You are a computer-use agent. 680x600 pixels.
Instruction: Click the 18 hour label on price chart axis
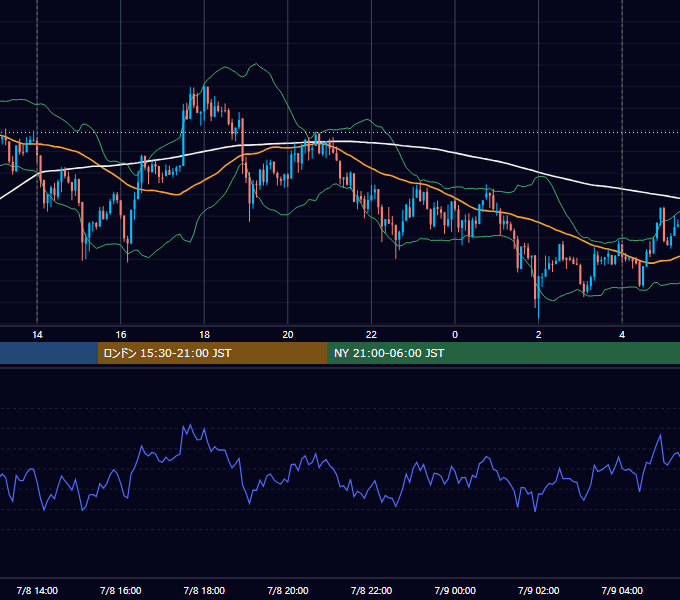[x=204, y=335]
